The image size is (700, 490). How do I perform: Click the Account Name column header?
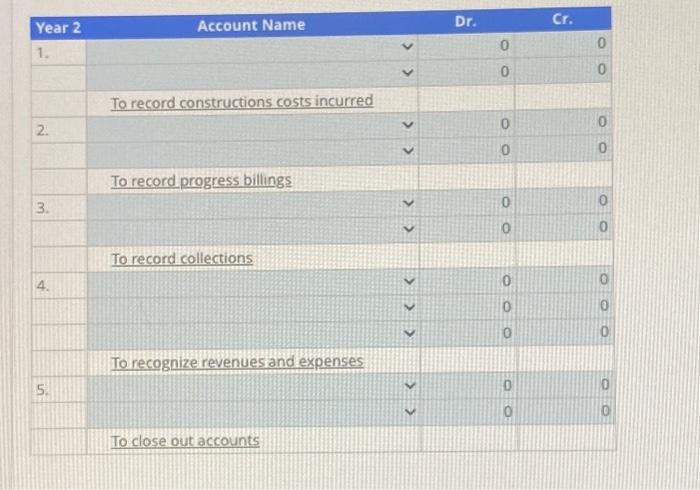click(251, 25)
